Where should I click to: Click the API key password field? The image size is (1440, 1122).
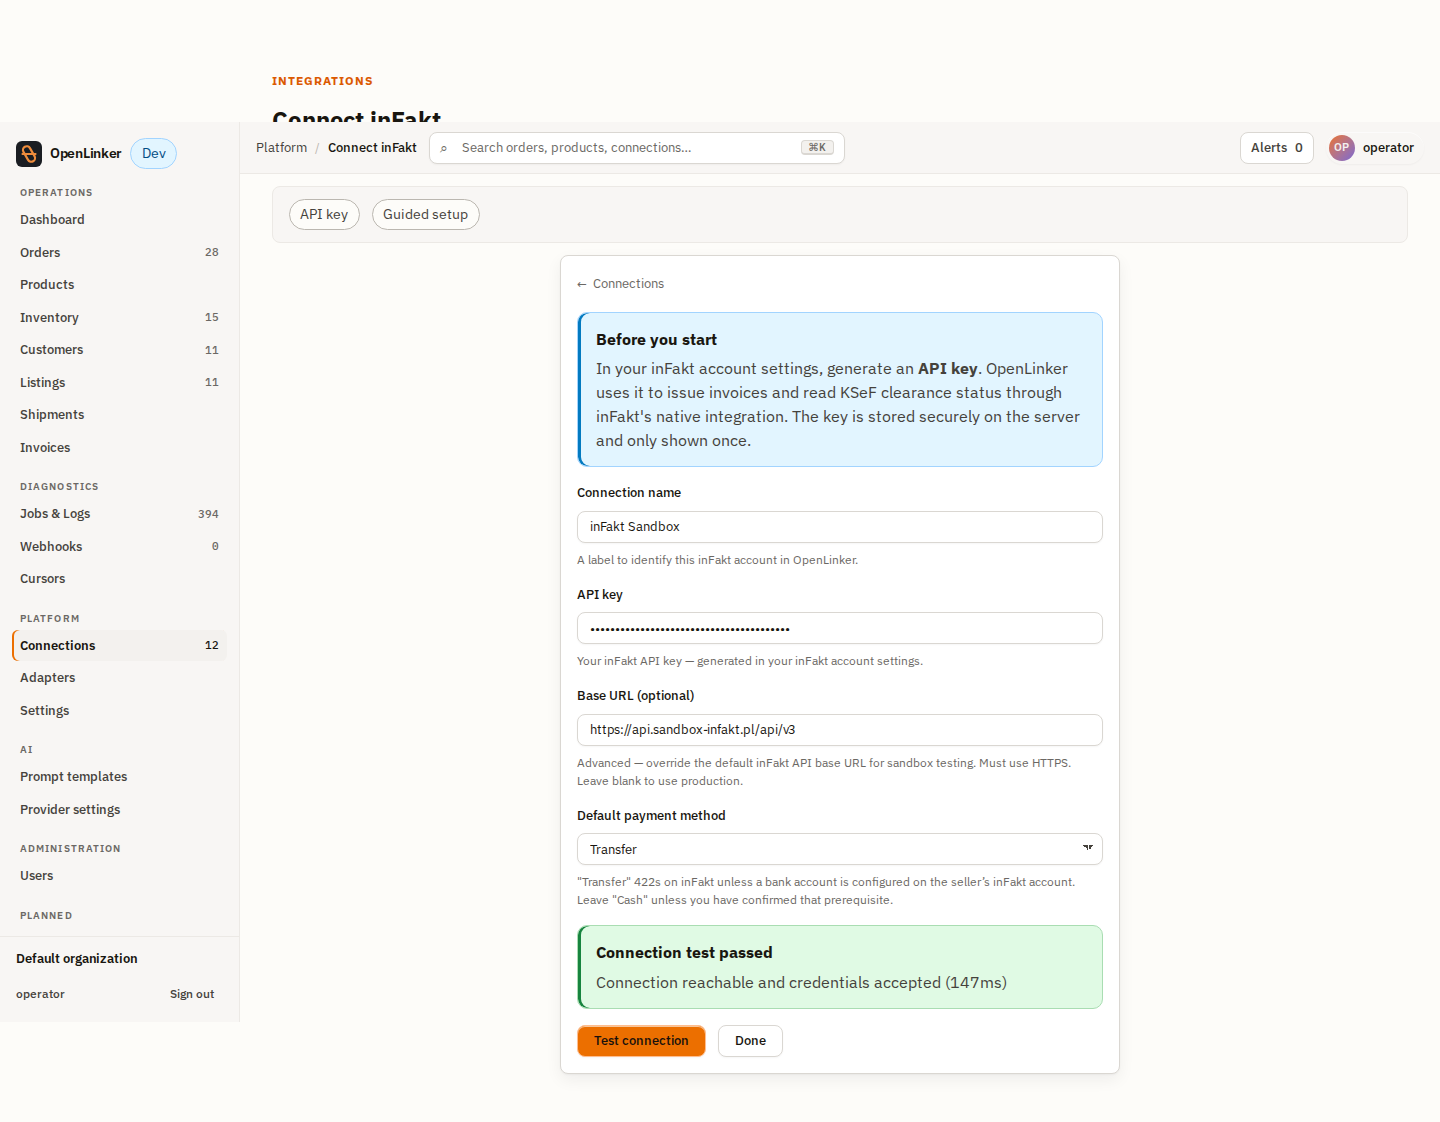point(839,628)
